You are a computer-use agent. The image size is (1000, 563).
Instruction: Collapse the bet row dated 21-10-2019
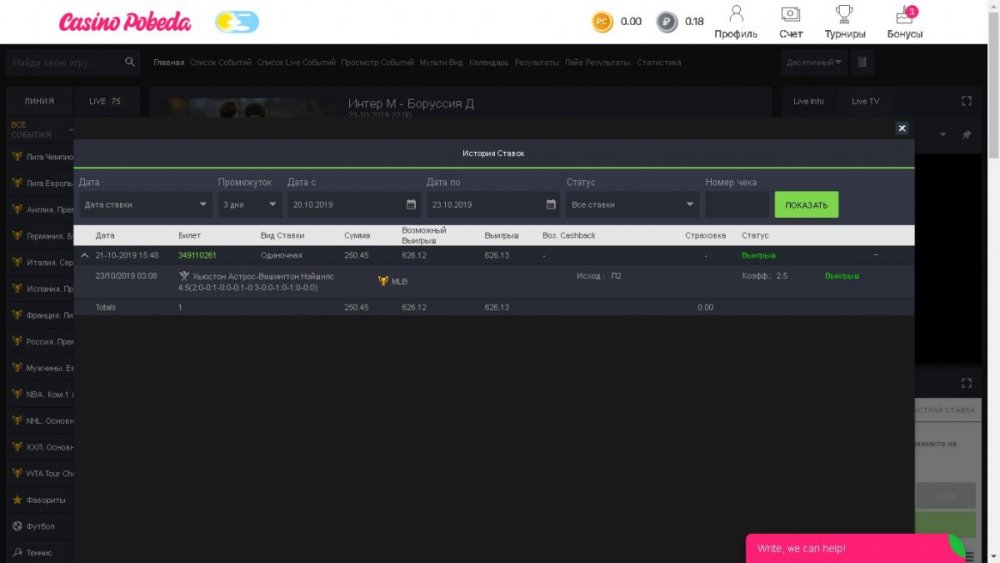click(x=85, y=256)
